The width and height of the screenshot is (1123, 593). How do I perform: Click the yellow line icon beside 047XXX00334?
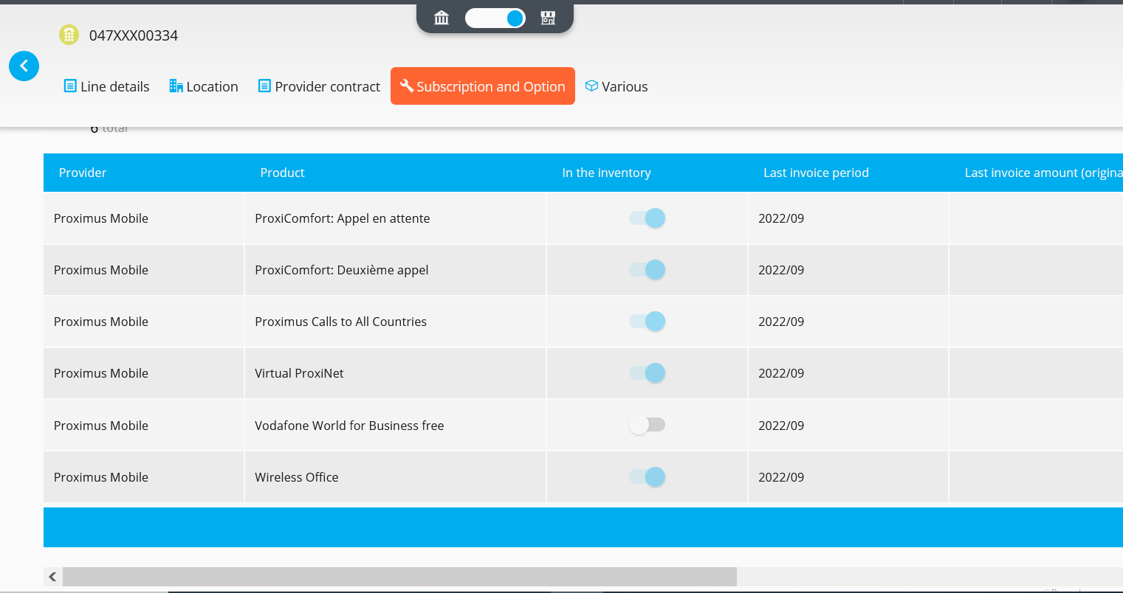[x=69, y=35]
